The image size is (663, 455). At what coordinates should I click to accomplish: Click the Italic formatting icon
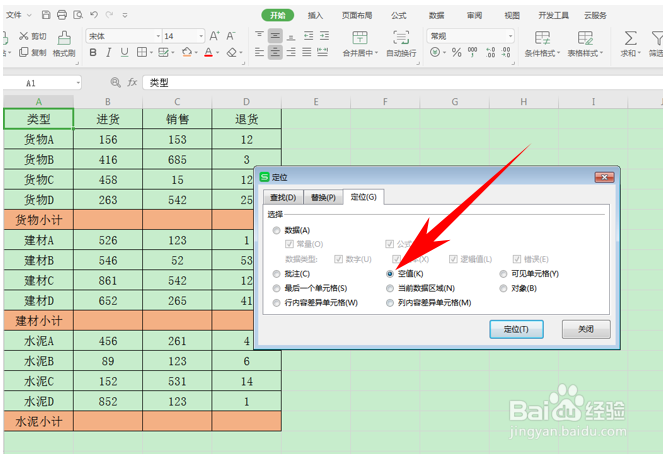point(109,53)
